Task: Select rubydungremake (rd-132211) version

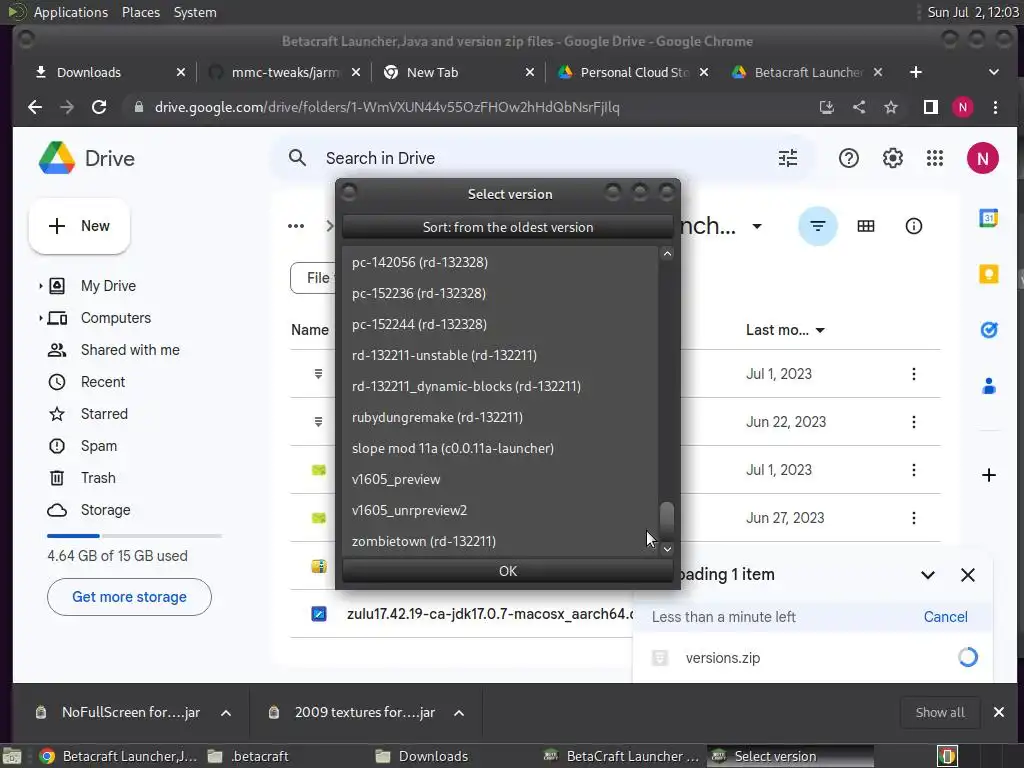Action: tap(500, 417)
